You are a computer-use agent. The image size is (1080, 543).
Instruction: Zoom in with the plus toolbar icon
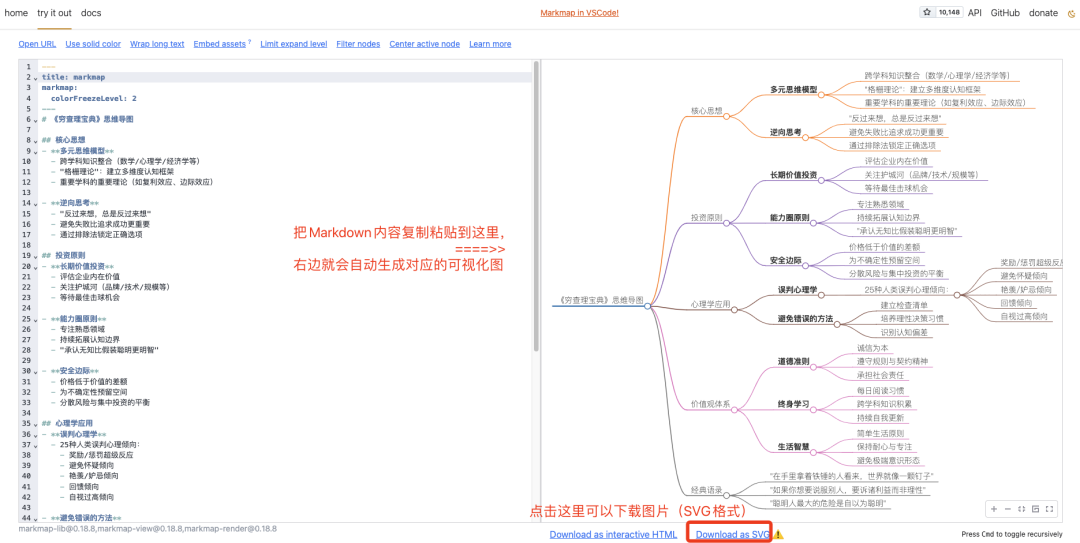click(x=993, y=509)
